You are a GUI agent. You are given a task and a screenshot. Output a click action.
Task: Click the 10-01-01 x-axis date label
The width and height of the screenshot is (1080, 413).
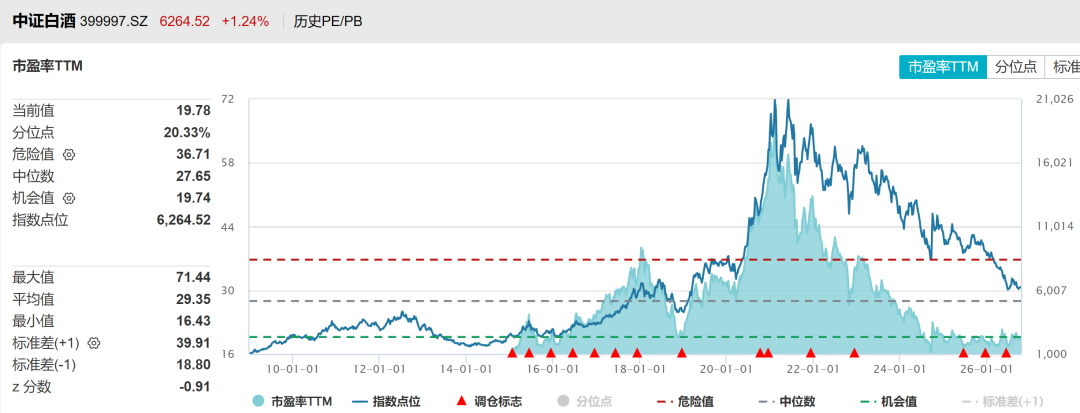[293, 369]
